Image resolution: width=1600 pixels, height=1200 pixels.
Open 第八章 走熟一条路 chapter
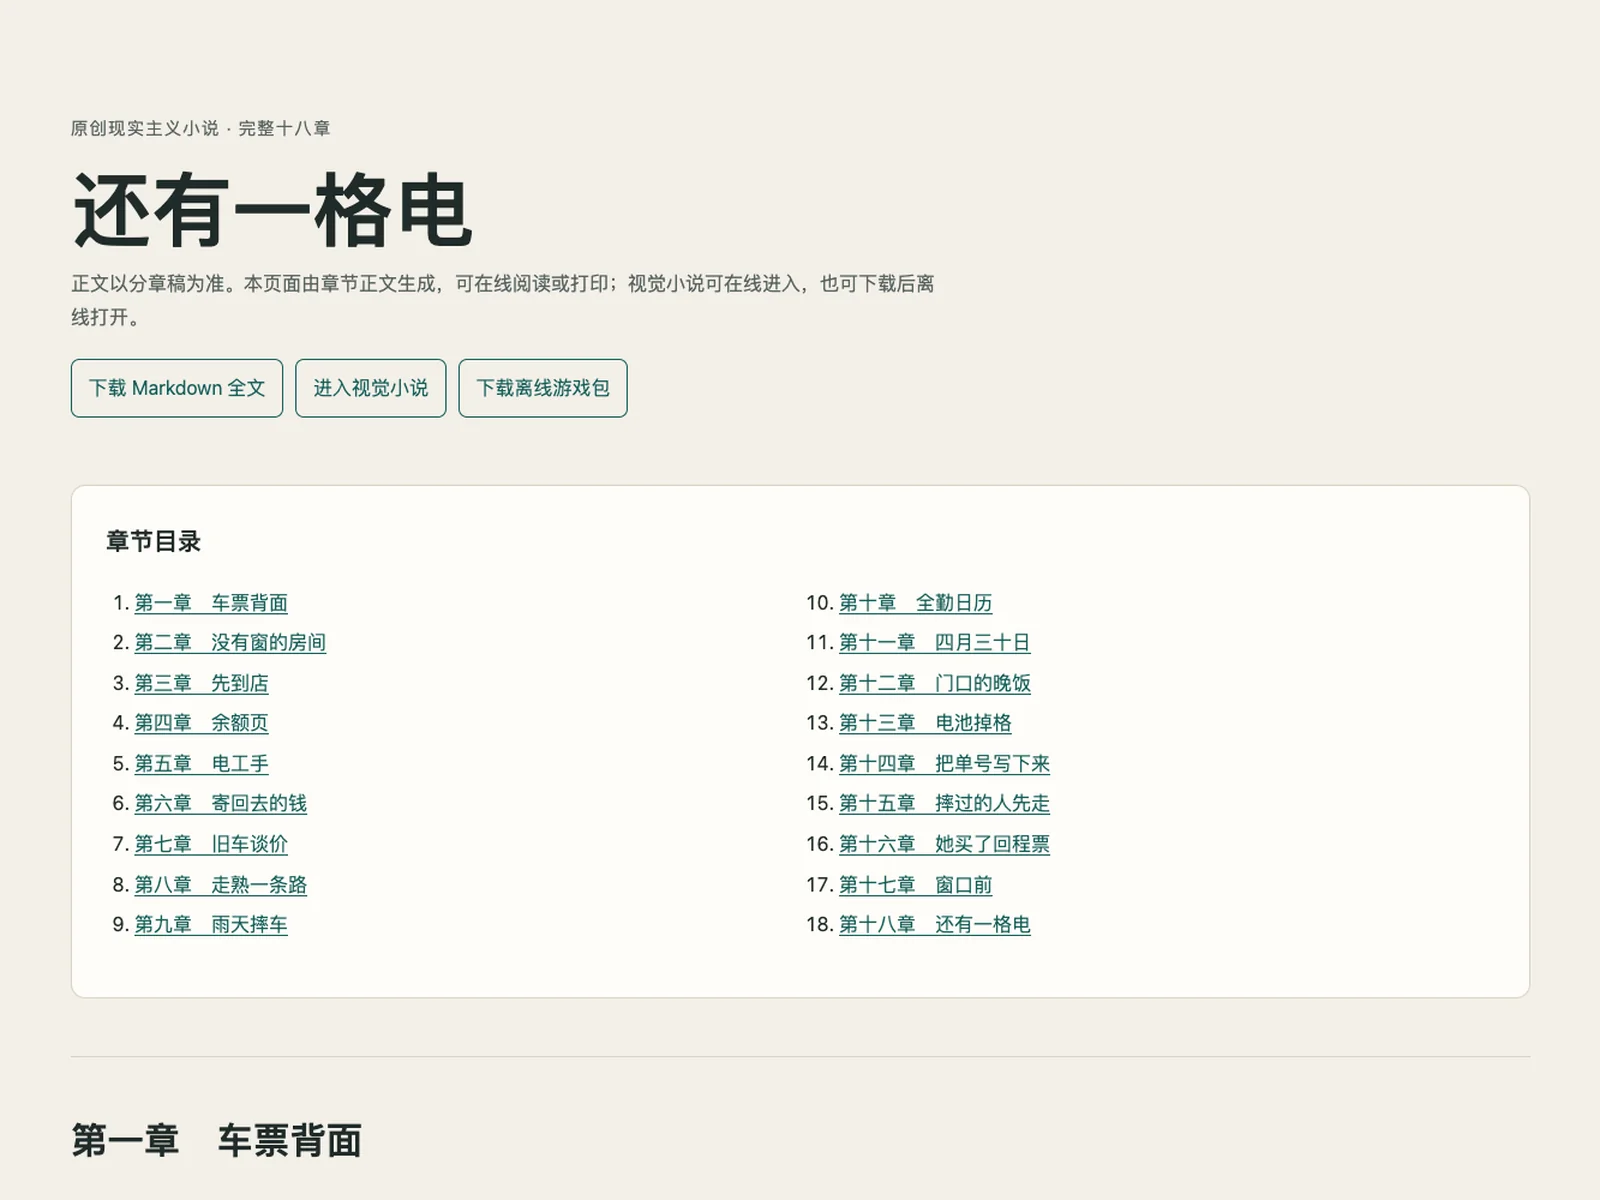point(221,885)
